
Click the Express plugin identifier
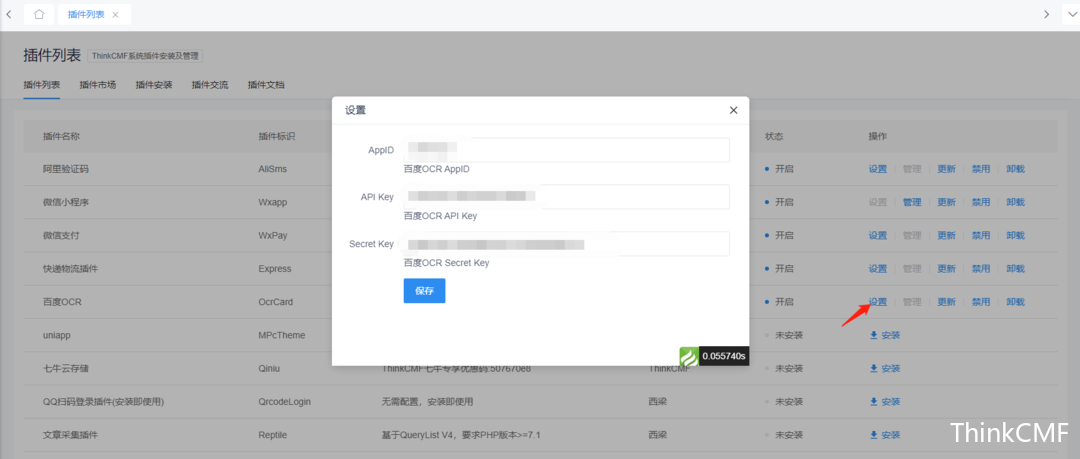pos(275,269)
